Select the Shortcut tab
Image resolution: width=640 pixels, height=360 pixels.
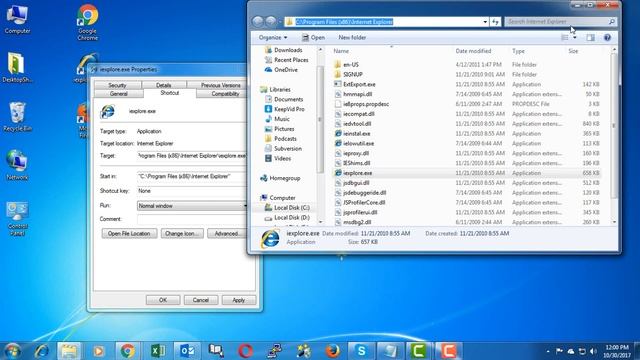pos(170,93)
